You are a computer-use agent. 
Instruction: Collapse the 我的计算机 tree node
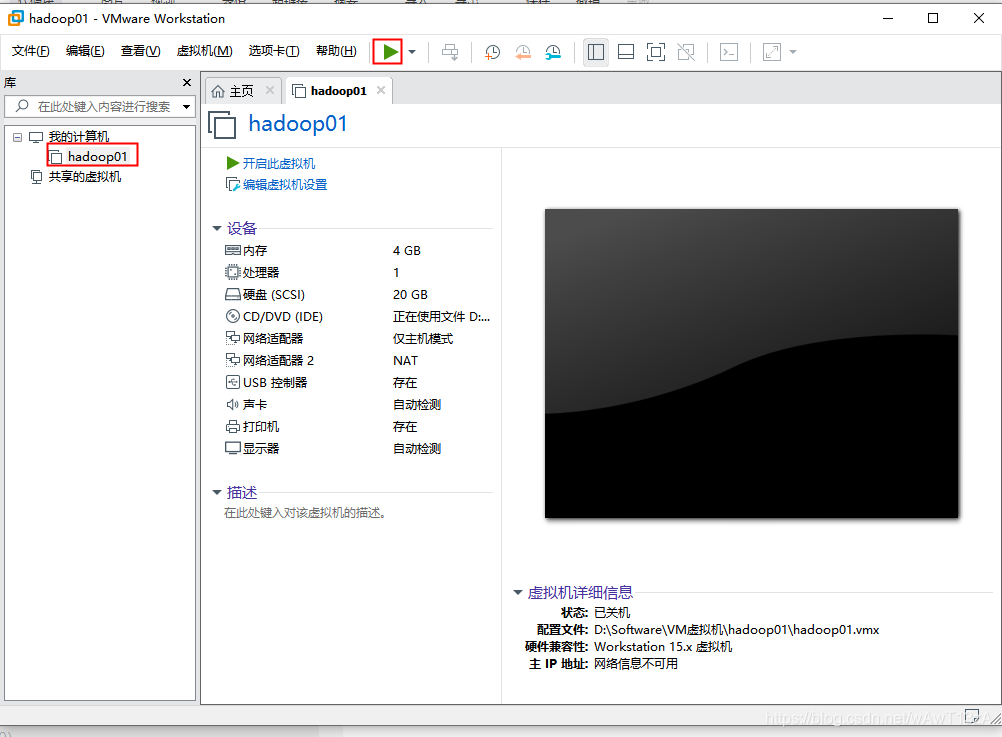(16, 136)
